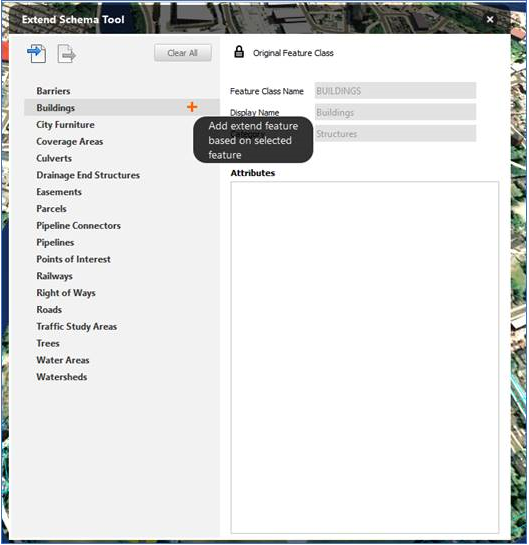Select Right of Ways entry
Screen dimensions: 529x545
click(x=66, y=293)
